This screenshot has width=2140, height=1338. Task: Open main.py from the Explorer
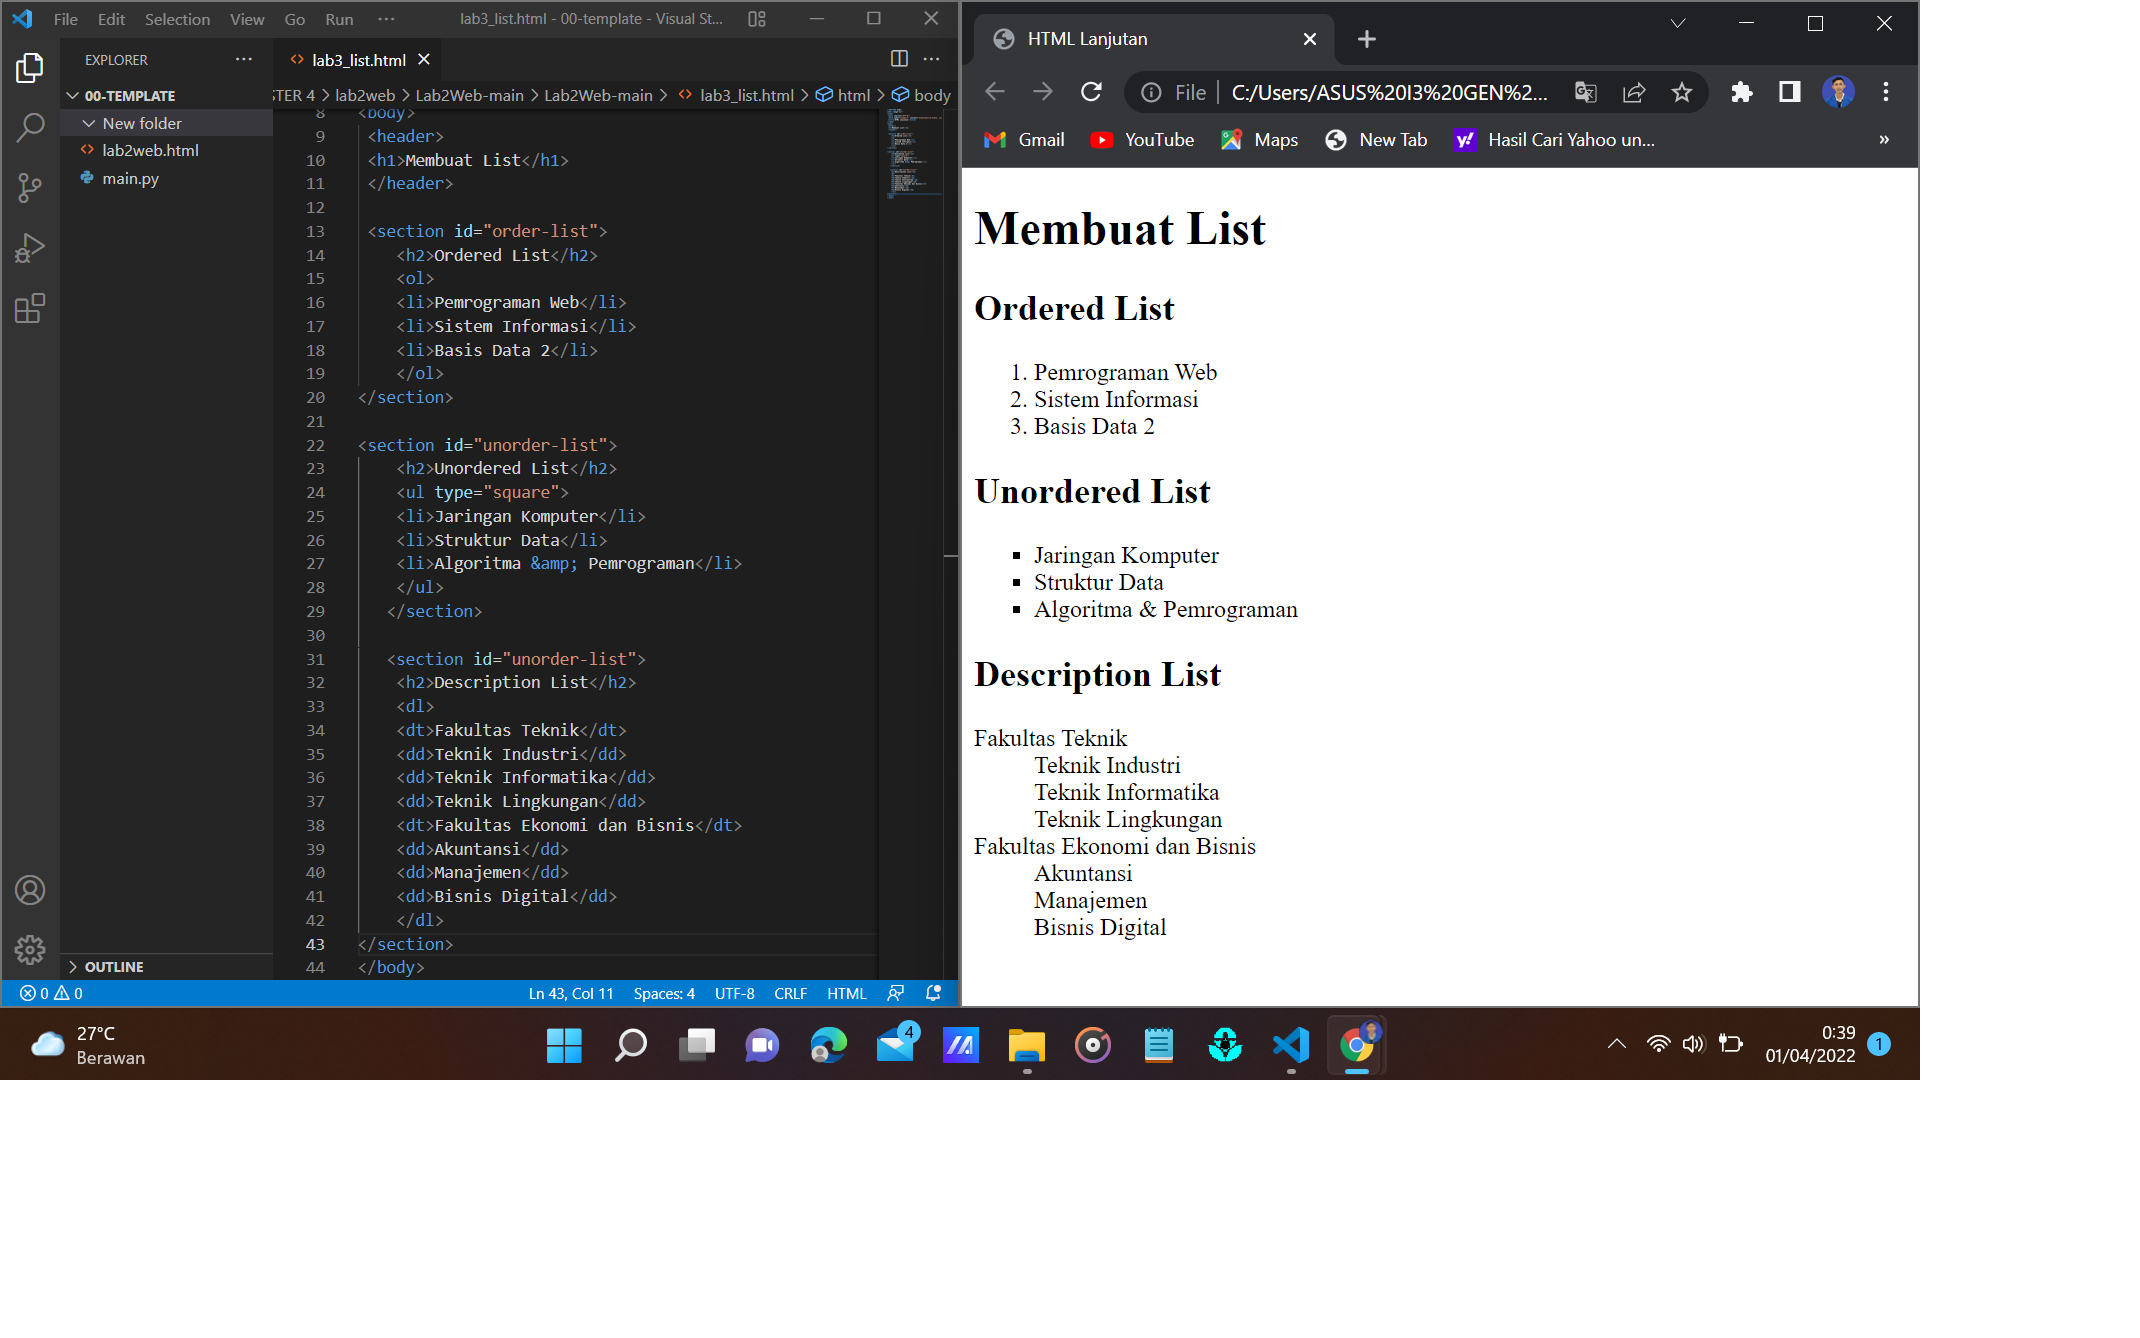tap(131, 178)
